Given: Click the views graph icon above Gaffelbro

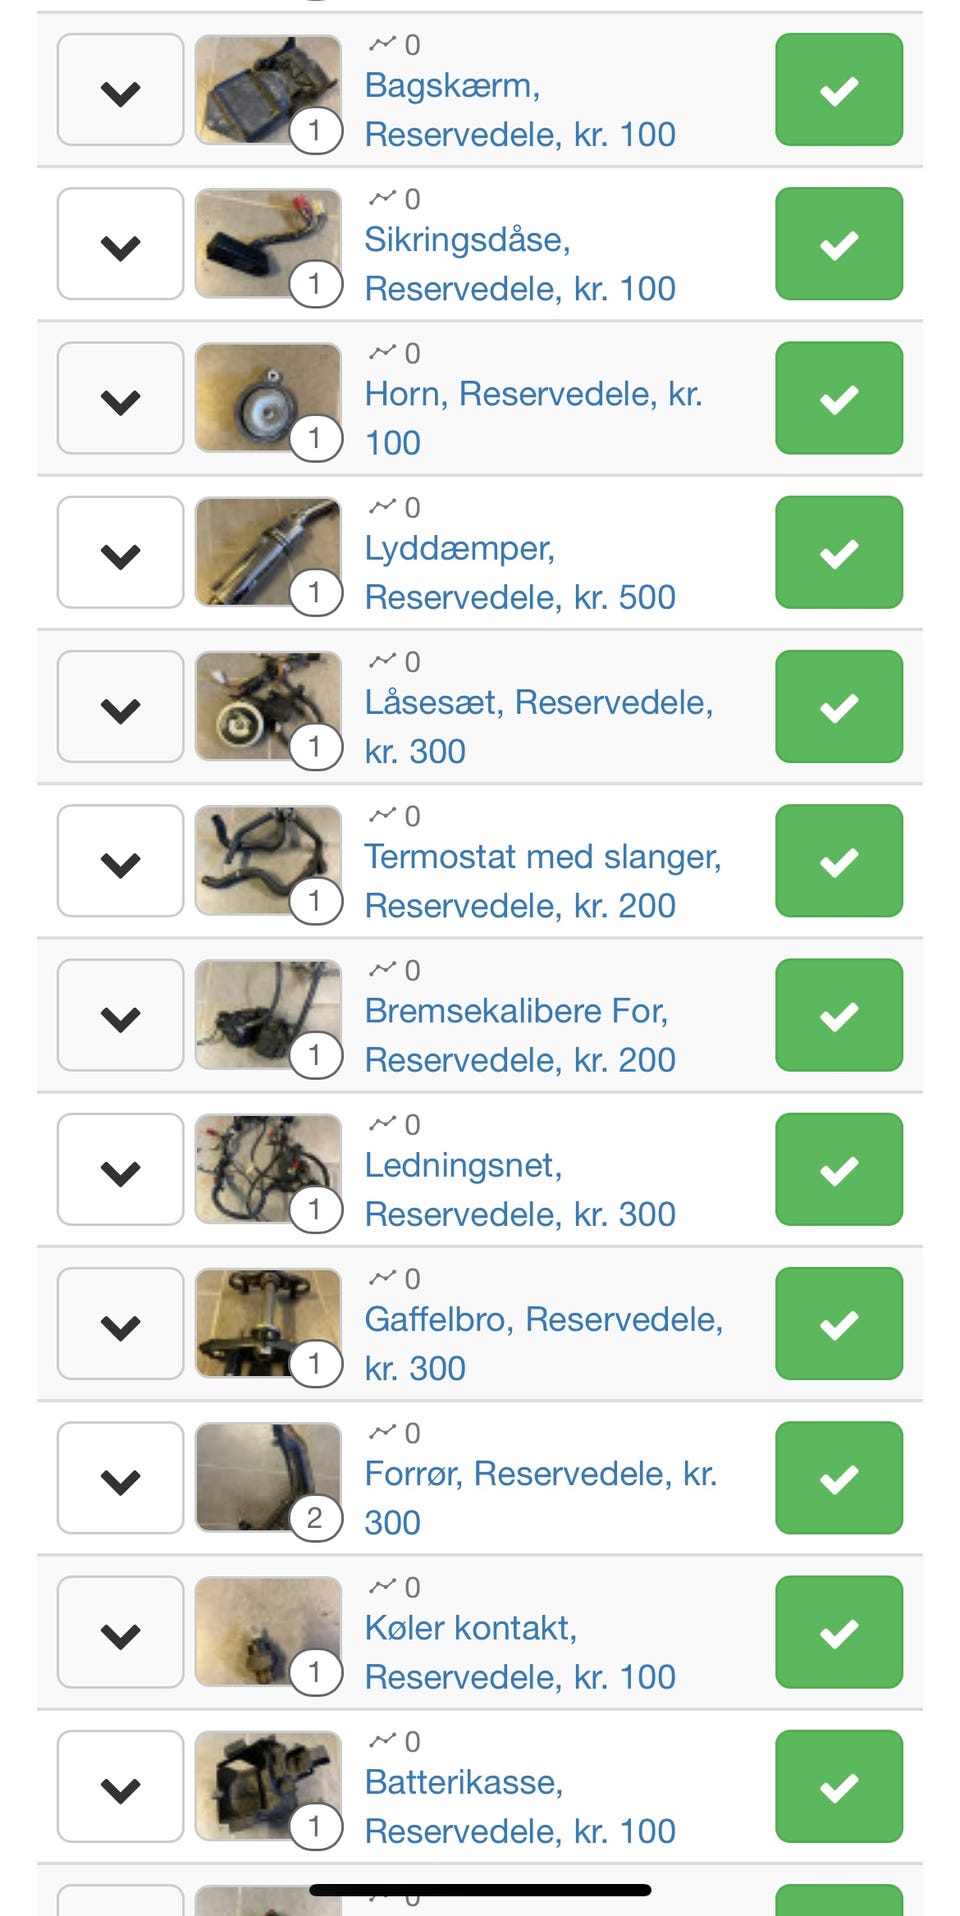Looking at the screenshot, I should tap(382, 1278).
